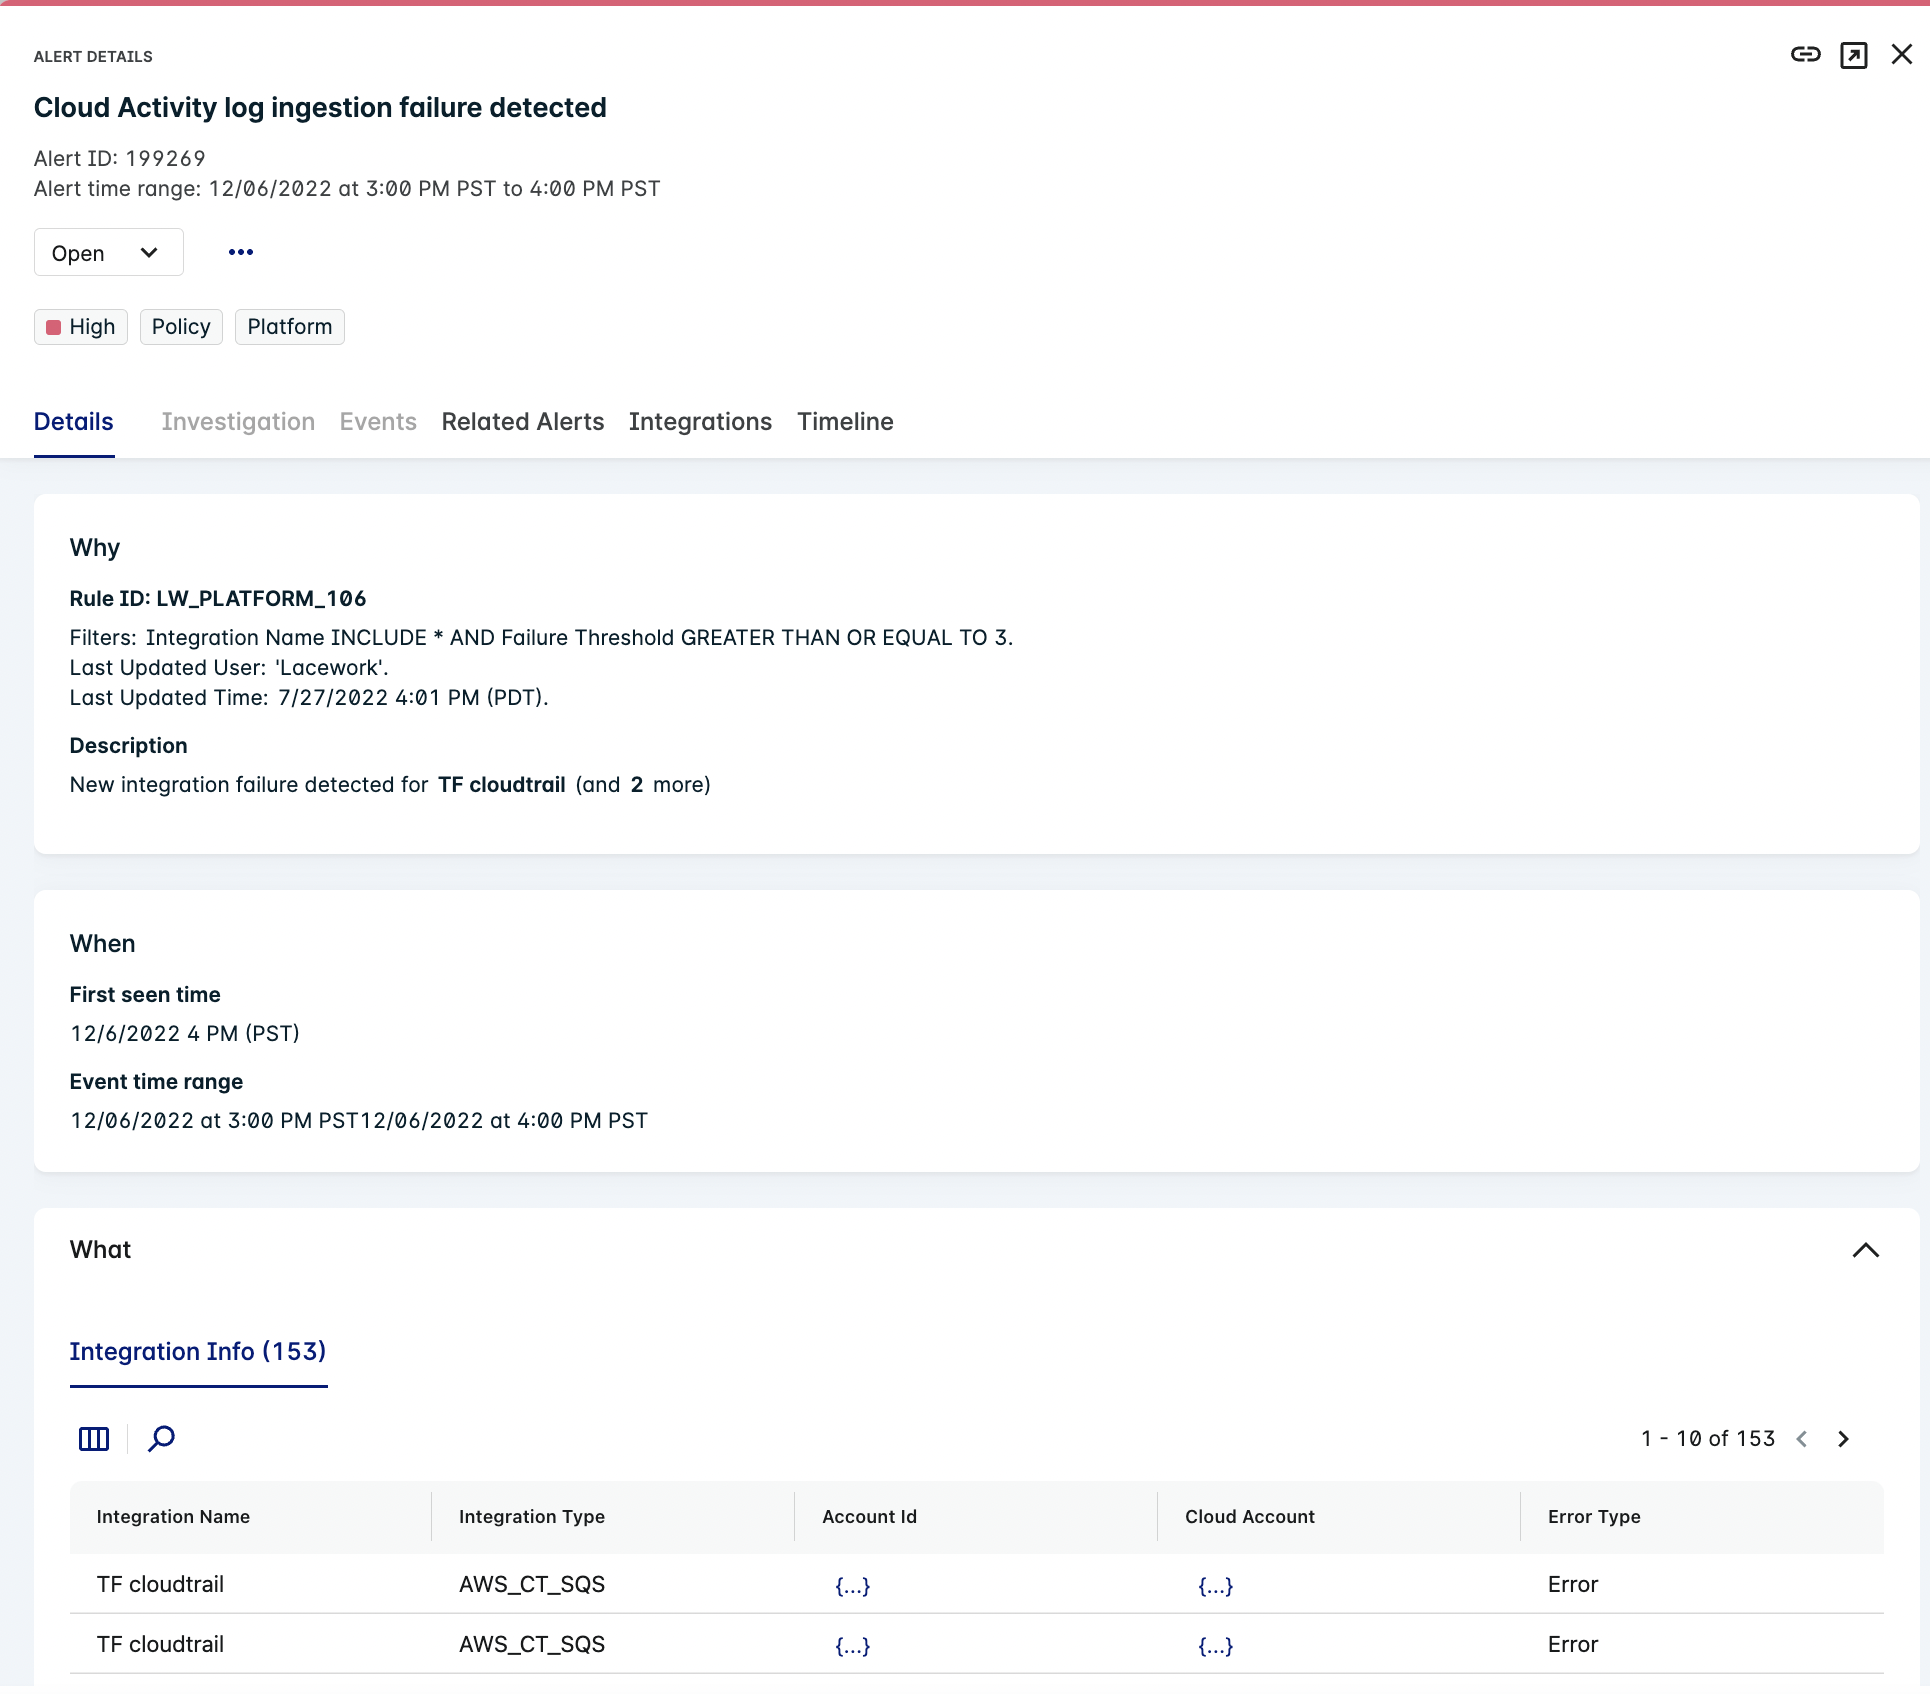Click the search icon in Integration Info
Image resolution: width=1930 pixels, height=1694 pixels.
click(161, 1440)
